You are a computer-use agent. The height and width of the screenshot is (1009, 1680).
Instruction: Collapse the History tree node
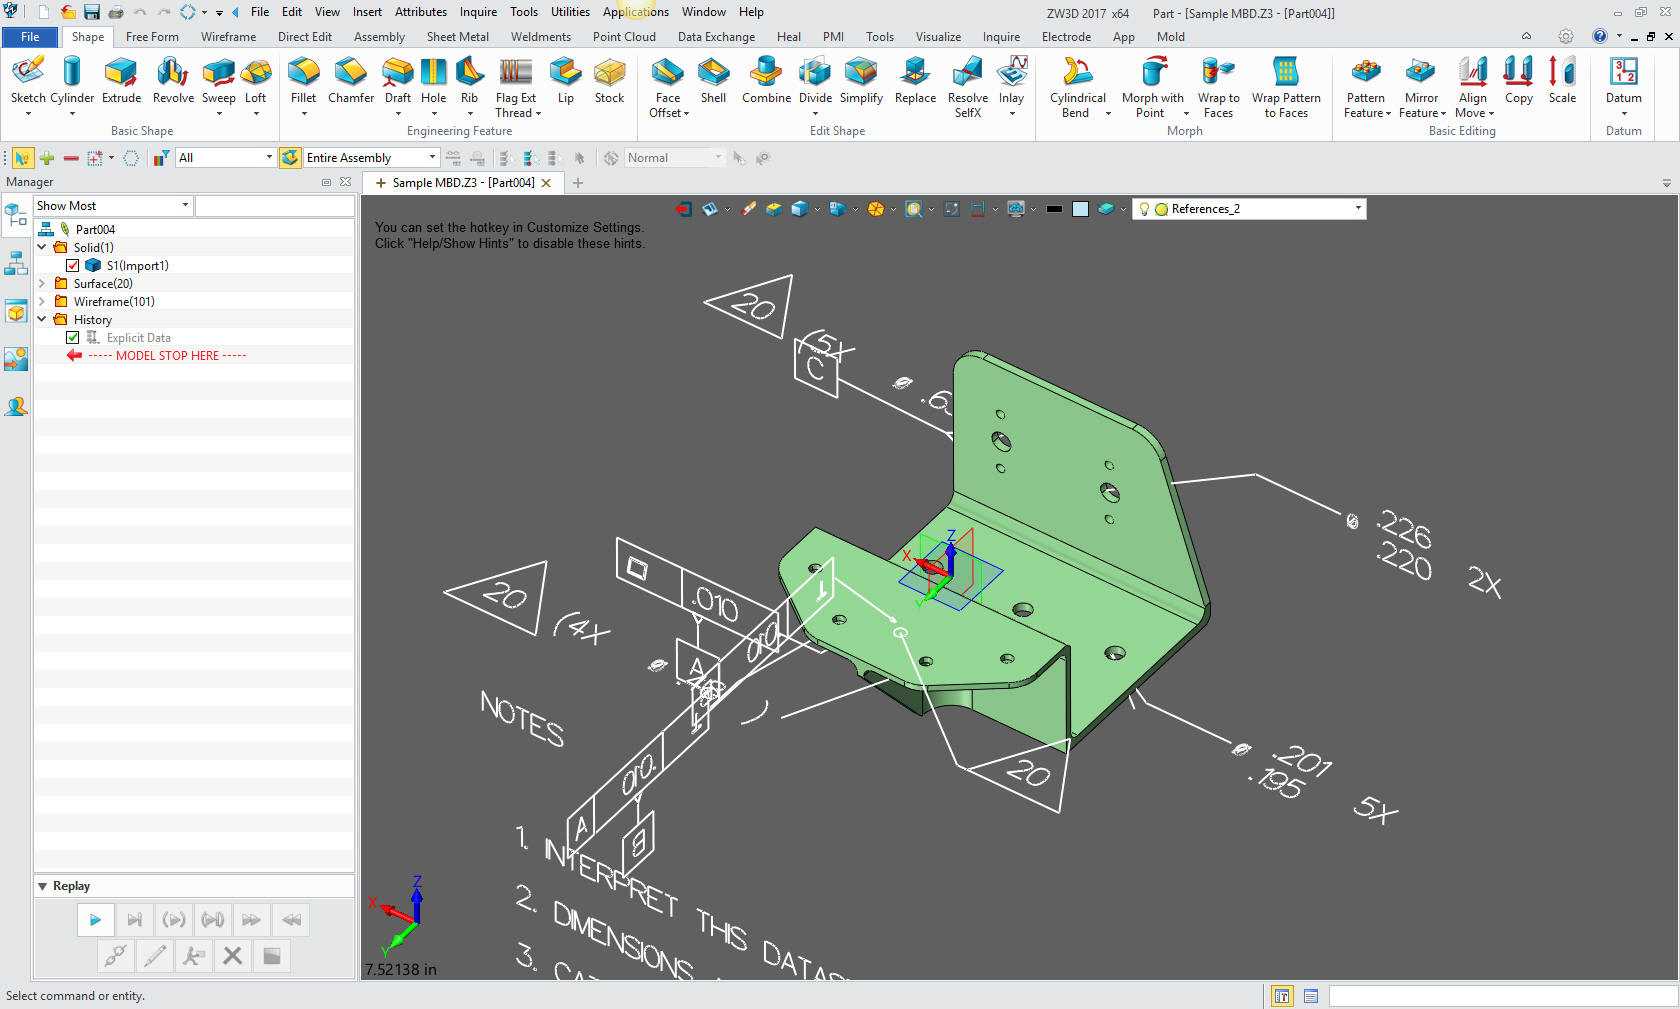[42, 319]
